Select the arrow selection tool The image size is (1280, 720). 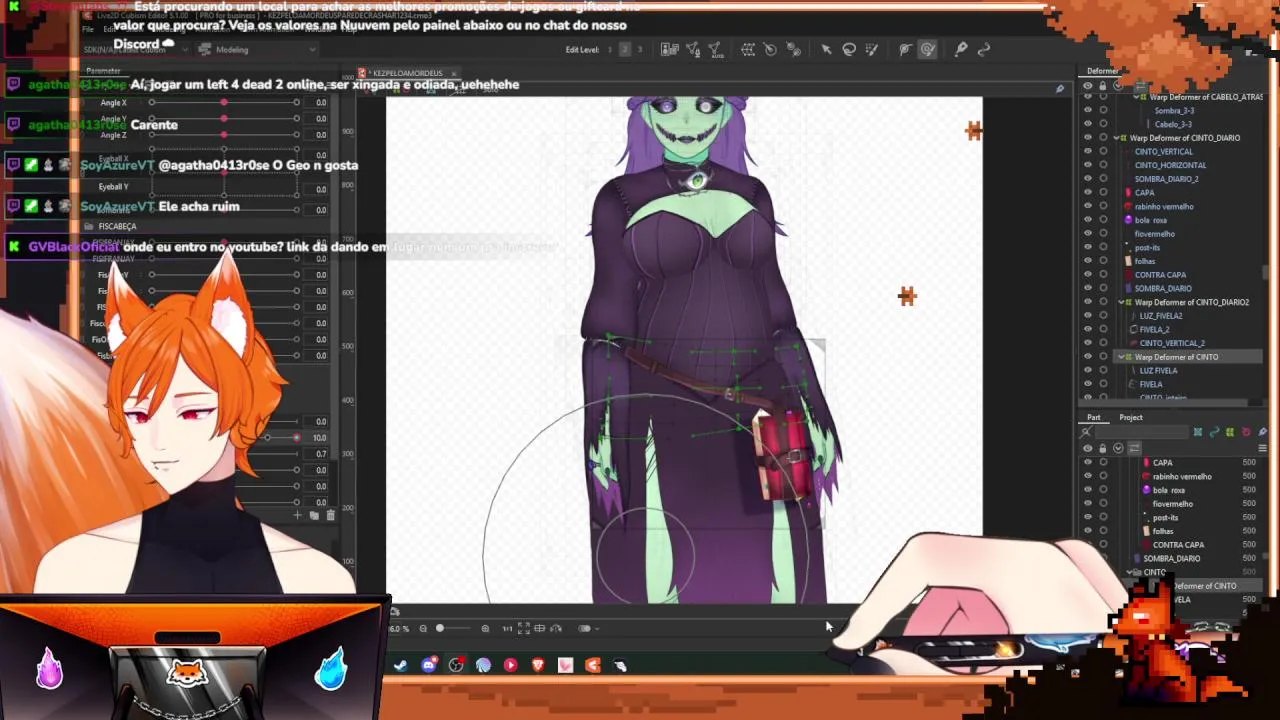pos(826,49)
